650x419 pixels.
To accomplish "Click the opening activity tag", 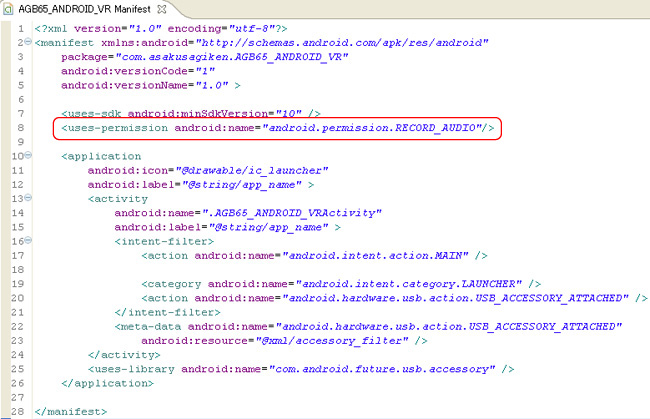I will [x=118, y=199].
